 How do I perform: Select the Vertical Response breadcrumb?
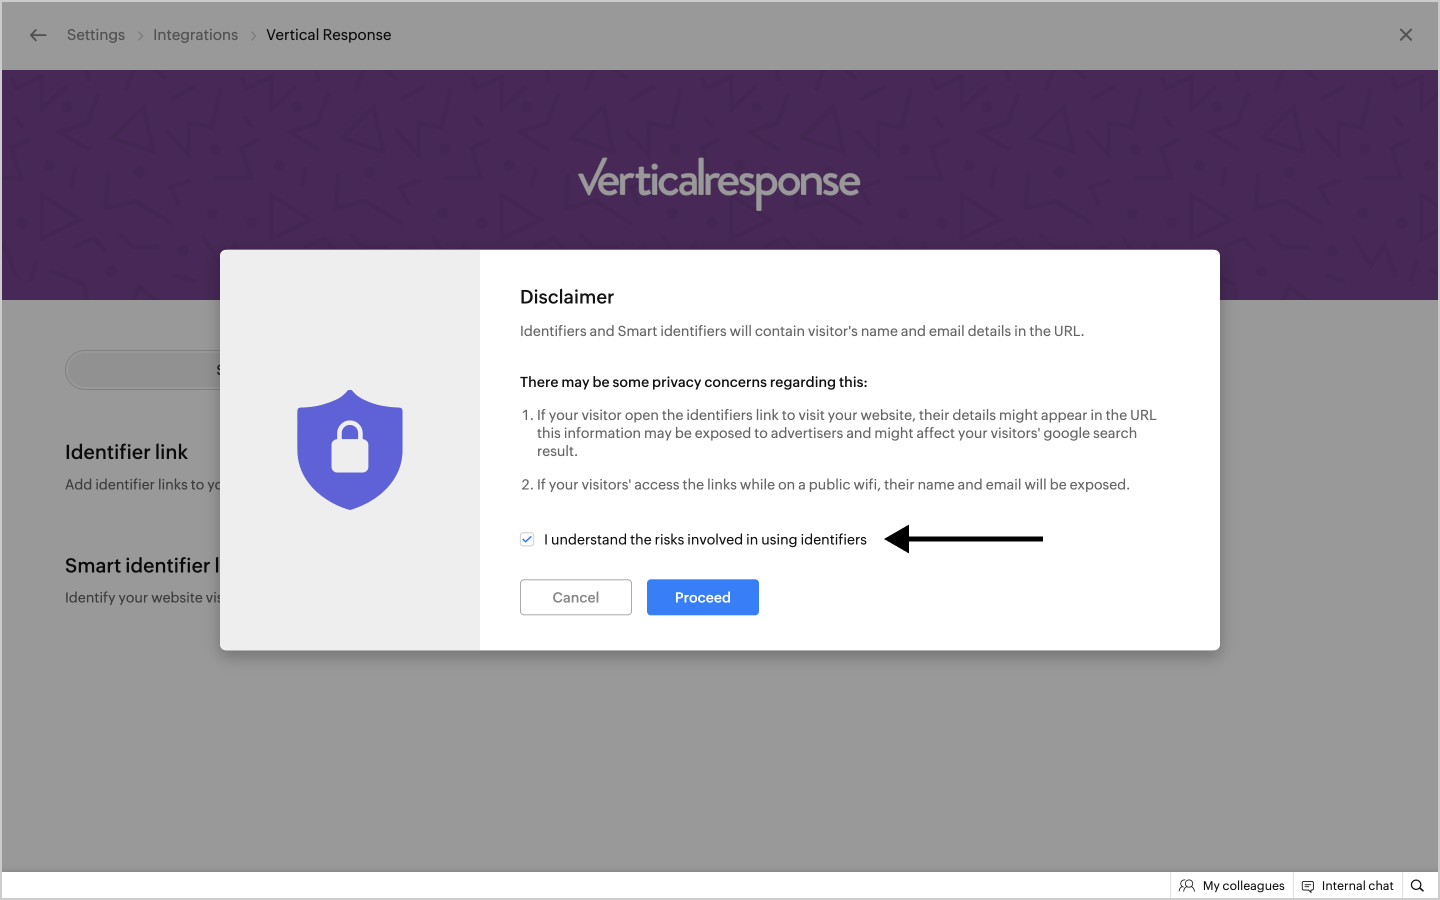[328, 35]
